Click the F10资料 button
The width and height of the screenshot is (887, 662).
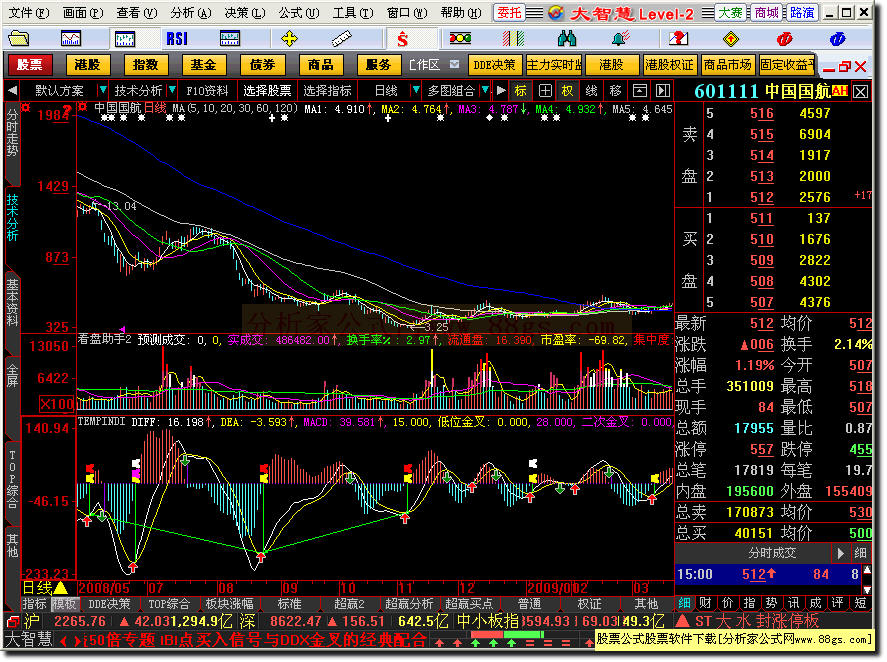[207, 91]
